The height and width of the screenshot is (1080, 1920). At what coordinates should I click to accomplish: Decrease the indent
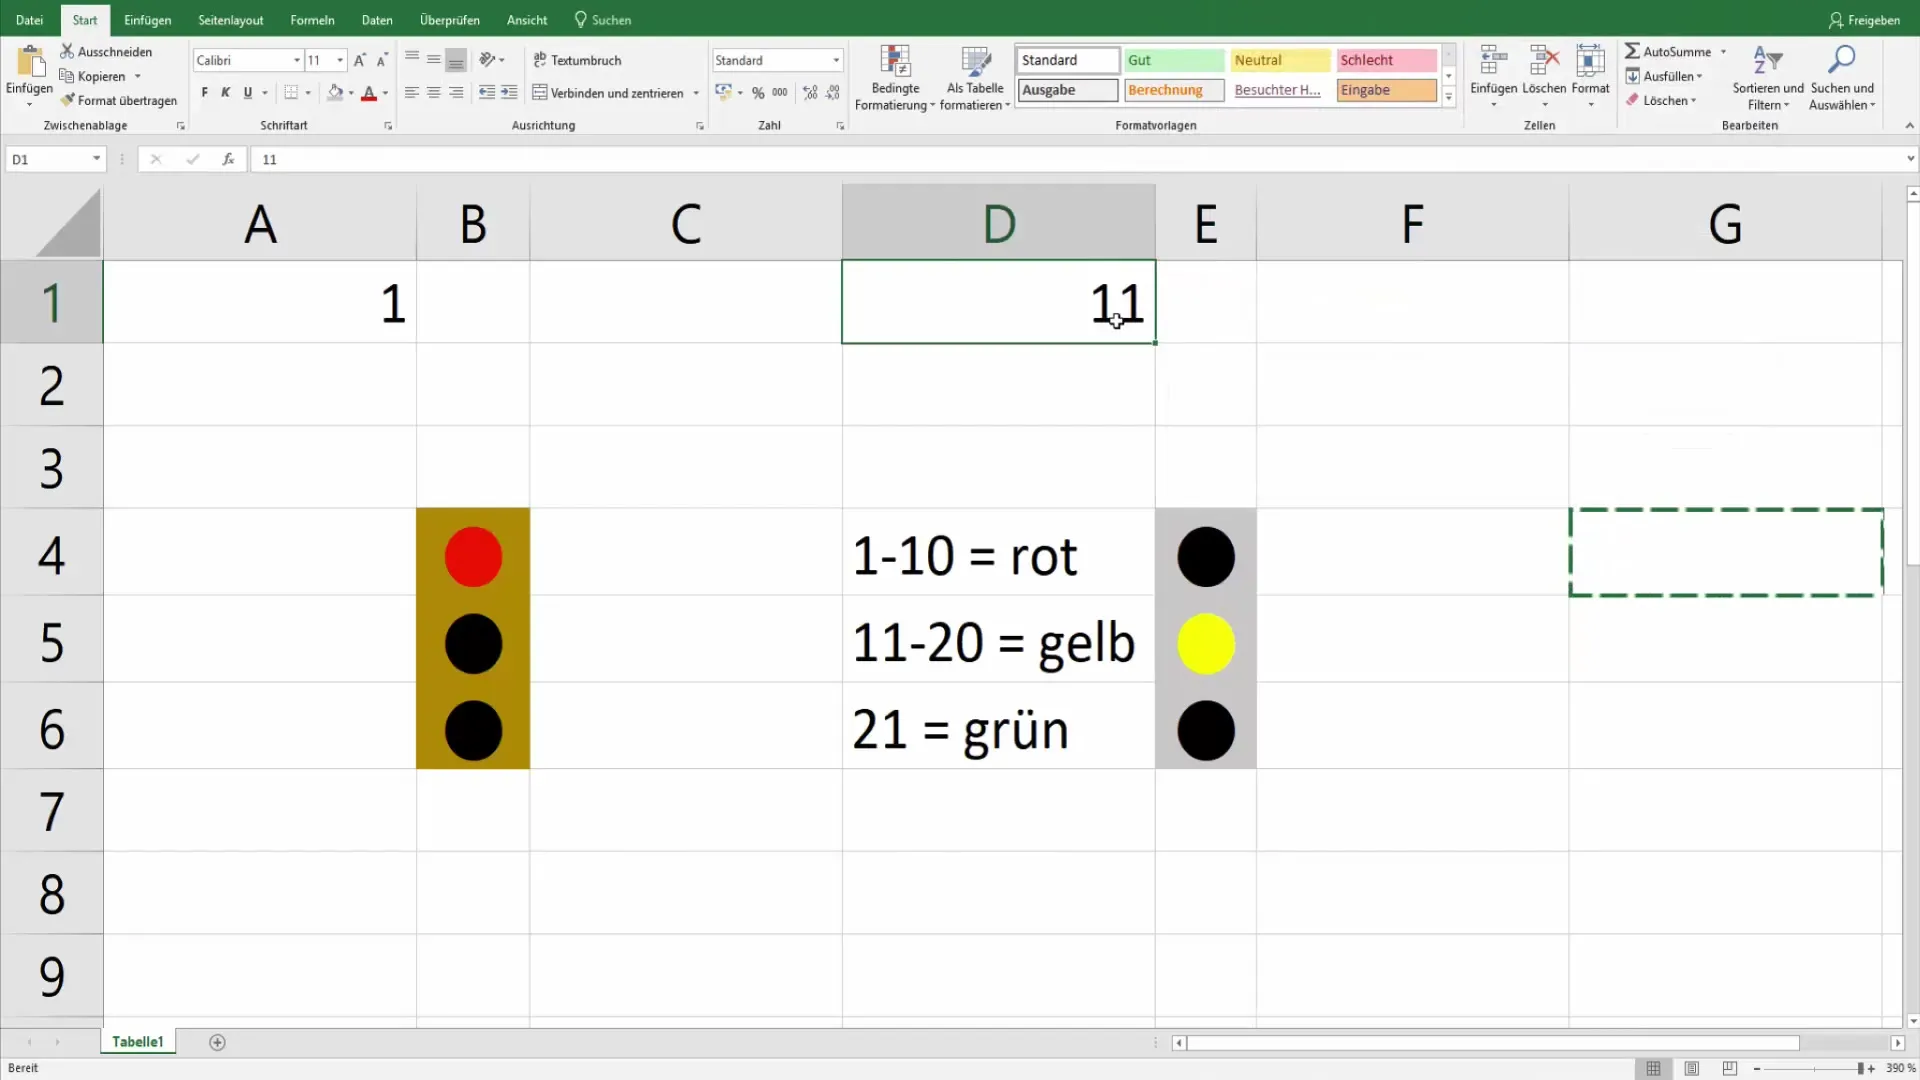487,93
